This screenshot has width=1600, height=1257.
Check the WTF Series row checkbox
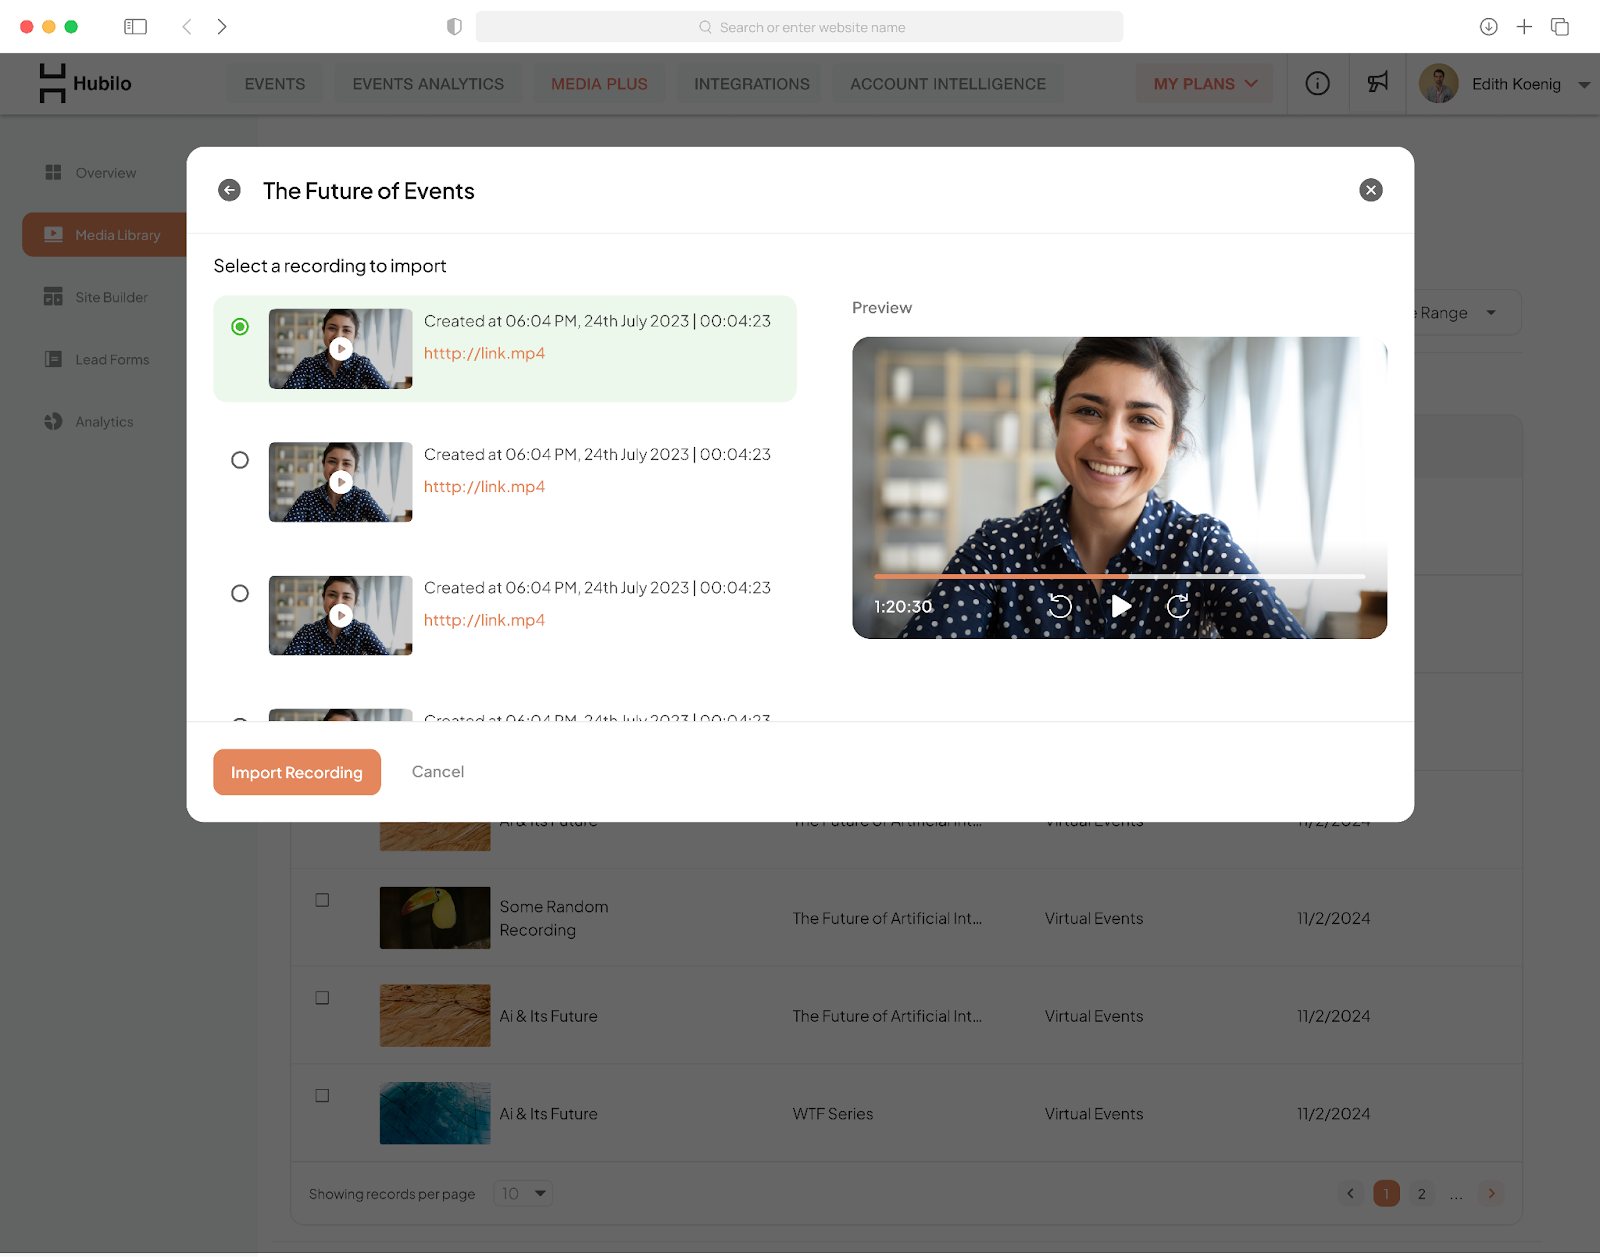(322, 1096)
